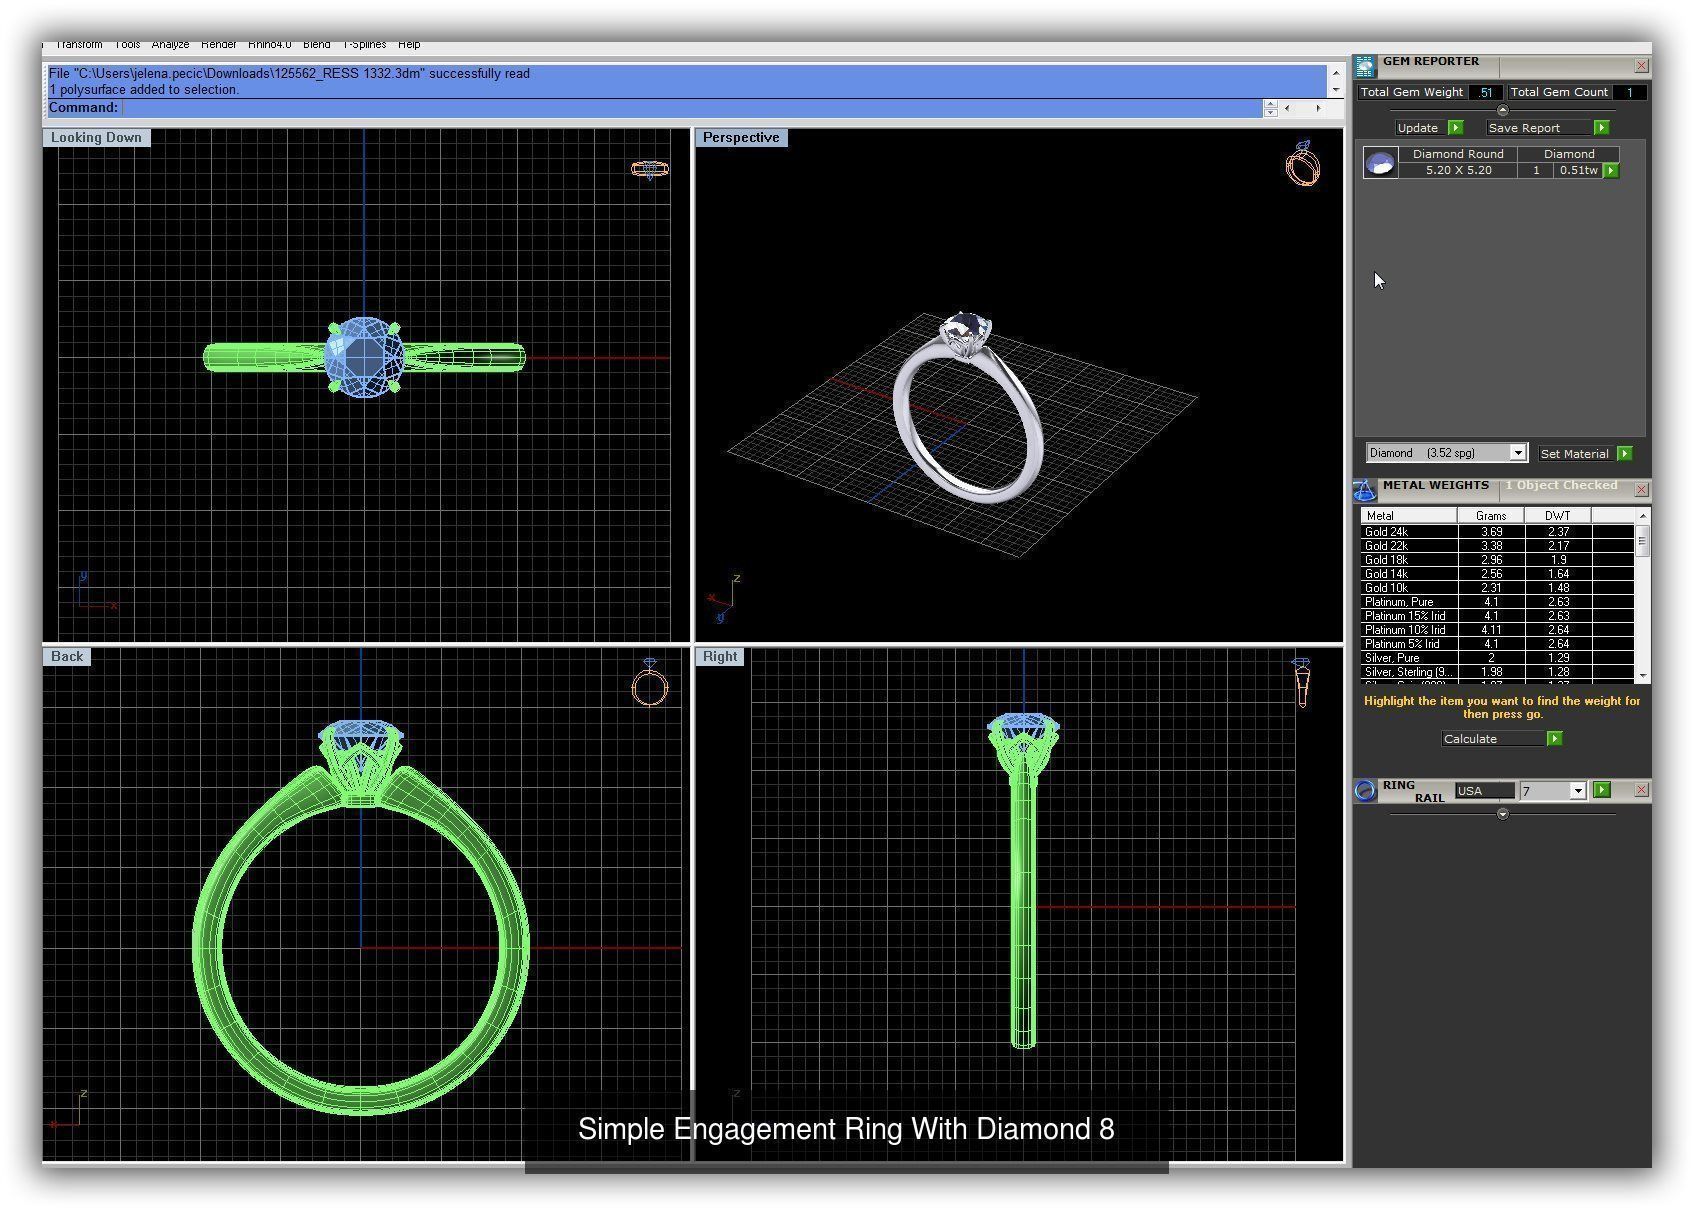Image resolution: width=1694 pixels, height=1210 pixels.
Task: Click the USA ring standard field
Action: coord(1484,791)
